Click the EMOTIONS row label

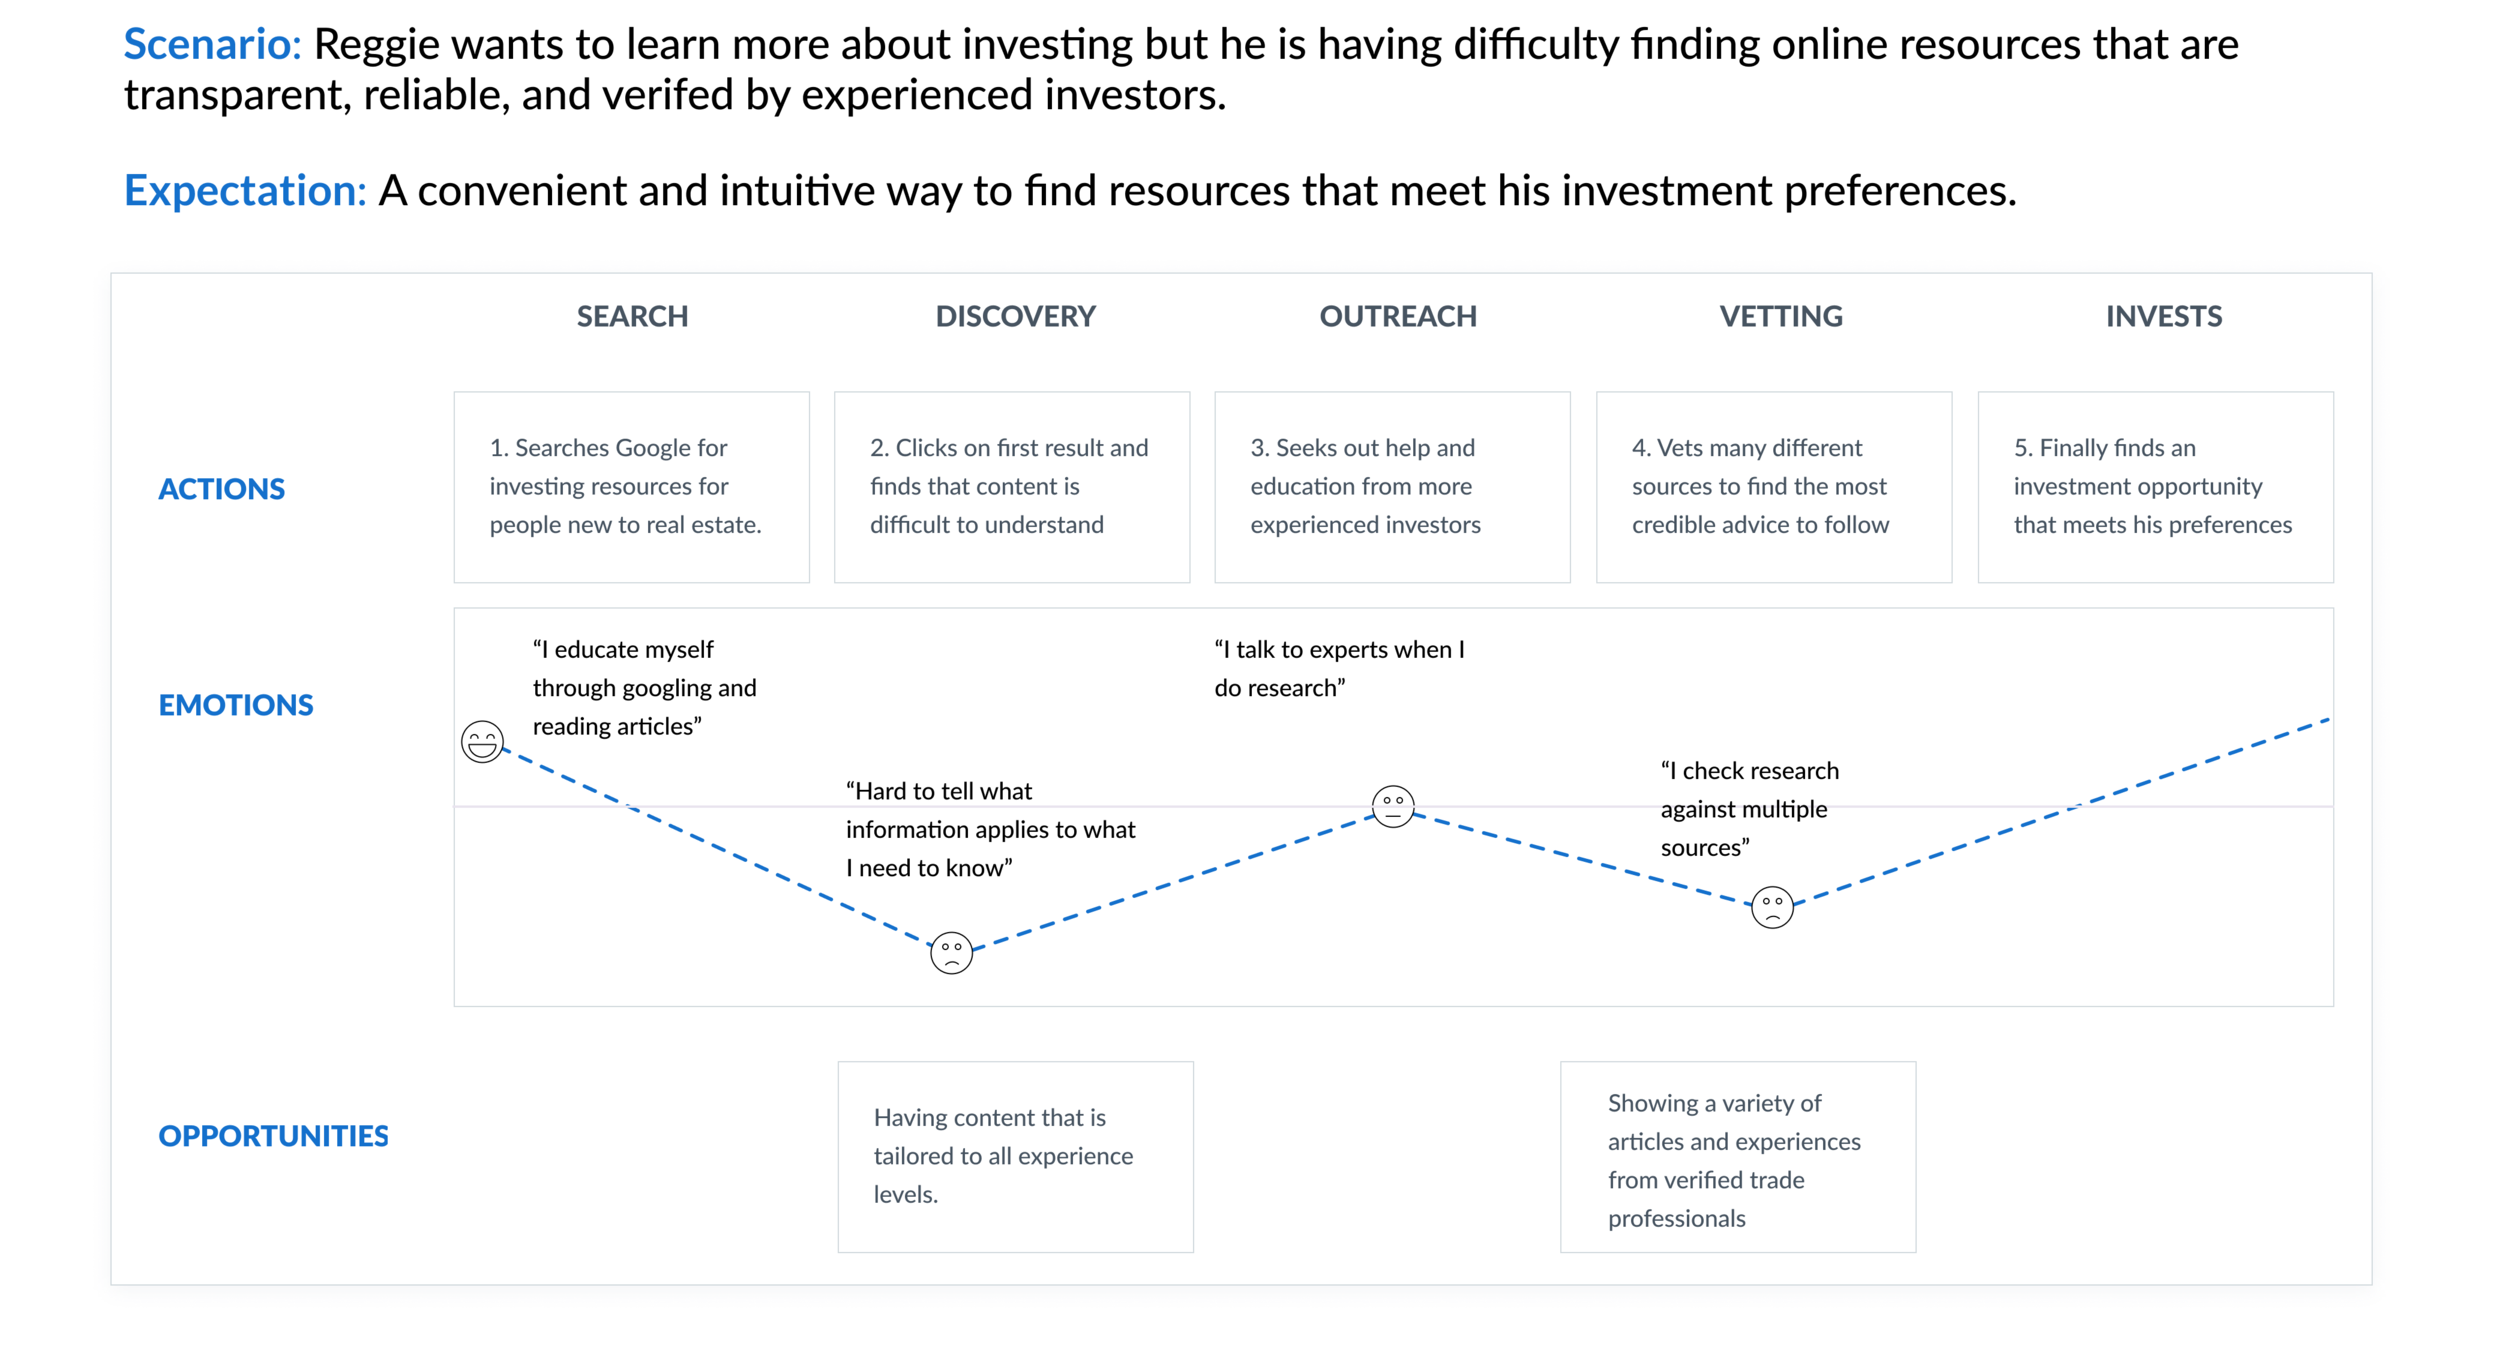click(236, 705)
